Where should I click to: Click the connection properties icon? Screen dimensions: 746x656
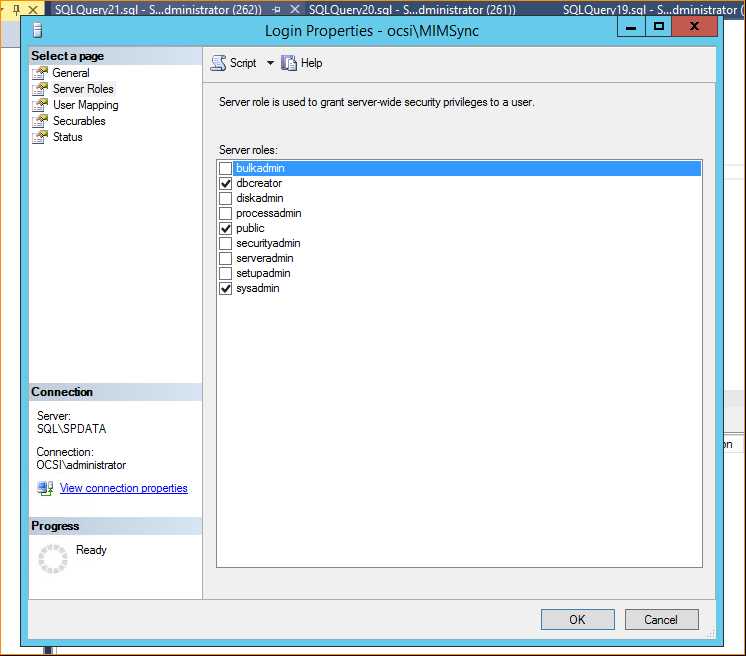tap(45, 488)
